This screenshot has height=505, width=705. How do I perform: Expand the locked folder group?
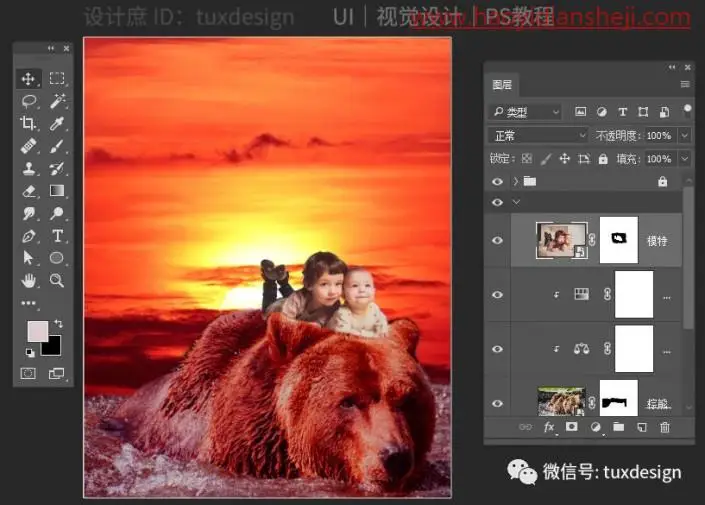516,181
